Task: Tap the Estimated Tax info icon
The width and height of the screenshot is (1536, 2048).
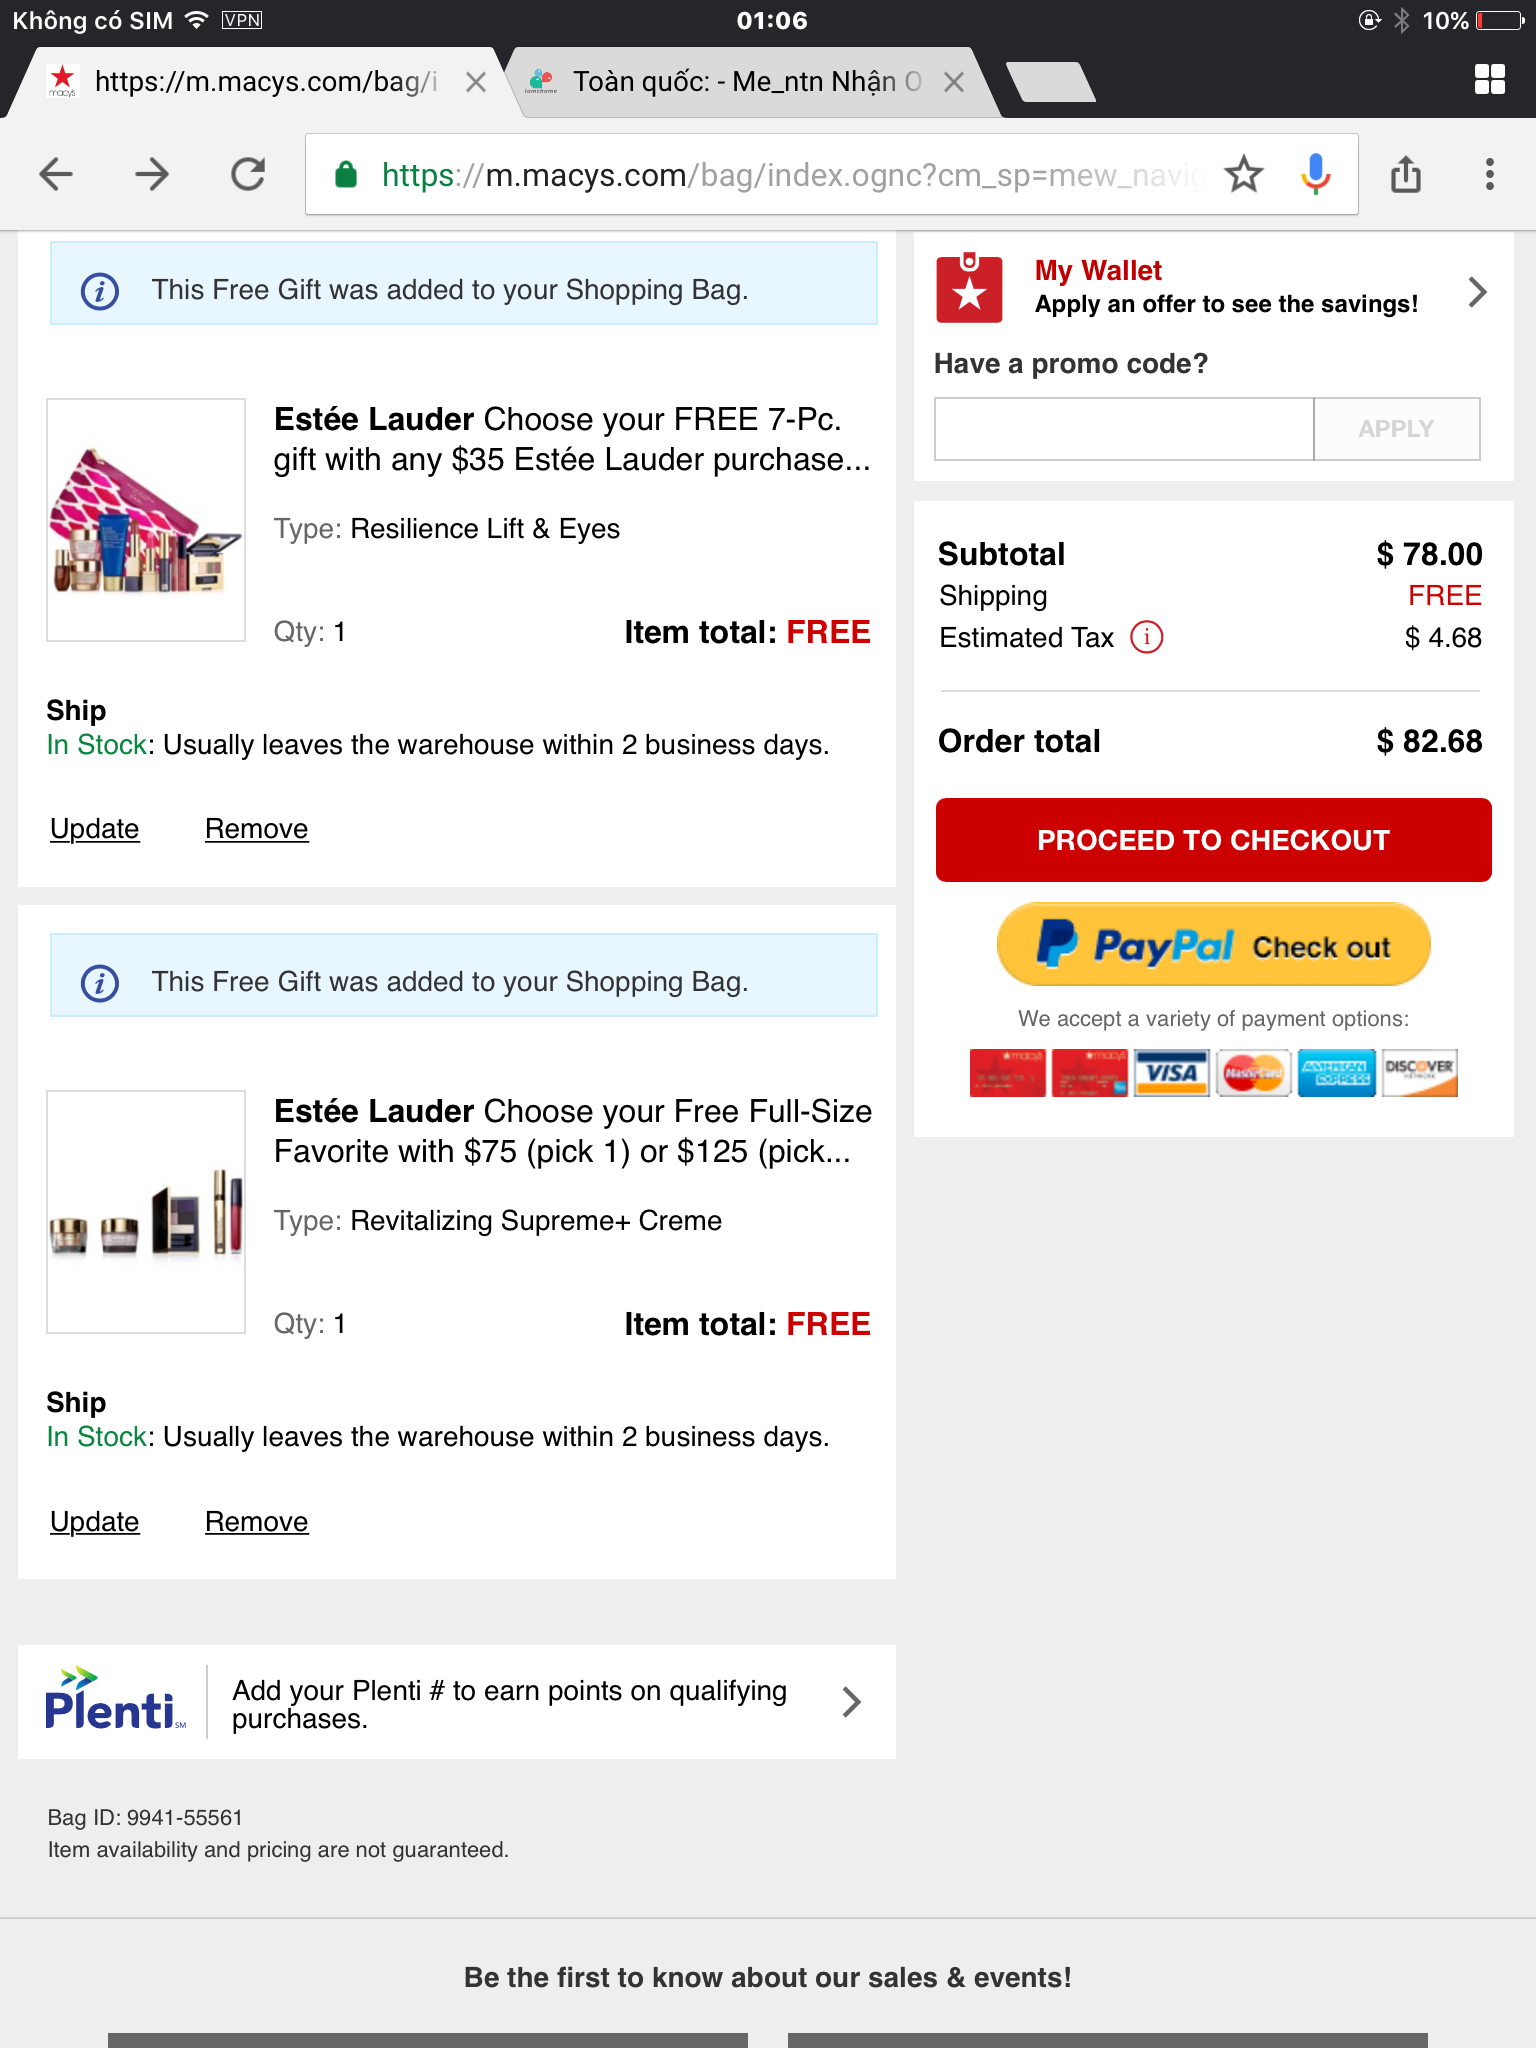Action: 1146,637
